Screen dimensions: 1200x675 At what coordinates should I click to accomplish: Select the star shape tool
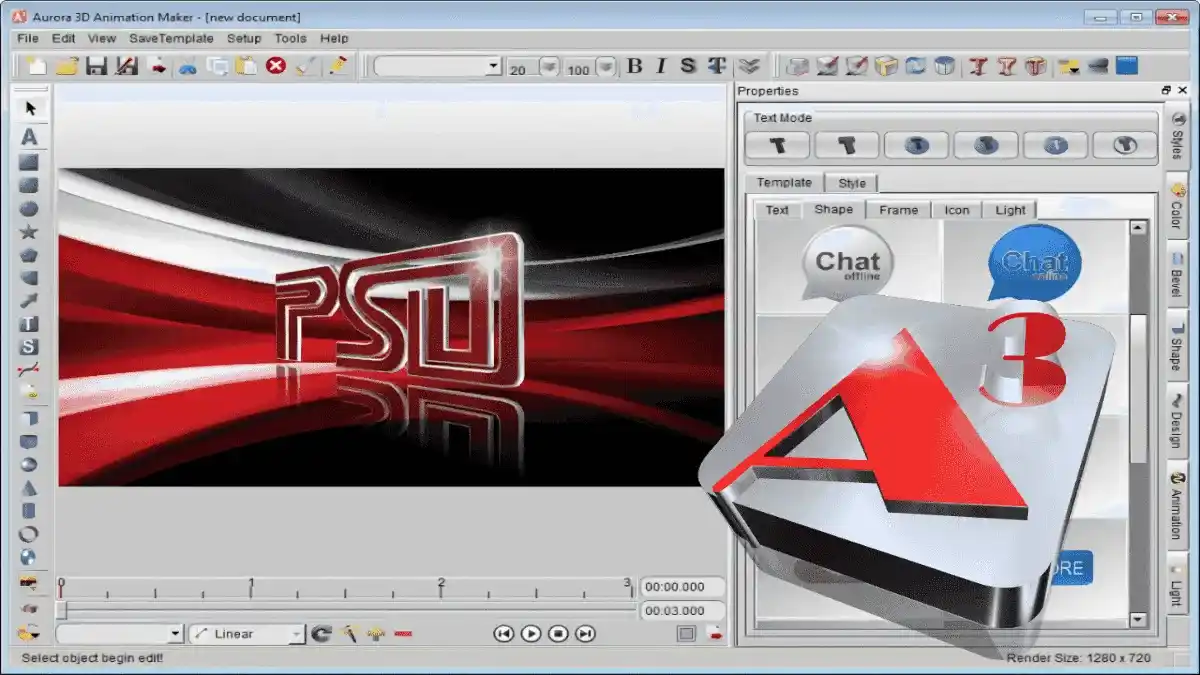29,232
